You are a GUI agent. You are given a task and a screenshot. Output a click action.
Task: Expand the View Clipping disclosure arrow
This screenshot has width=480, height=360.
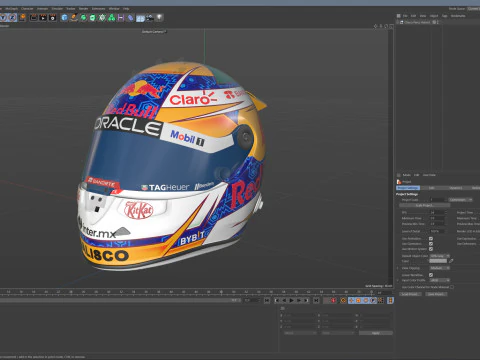(x=397, y=268)
